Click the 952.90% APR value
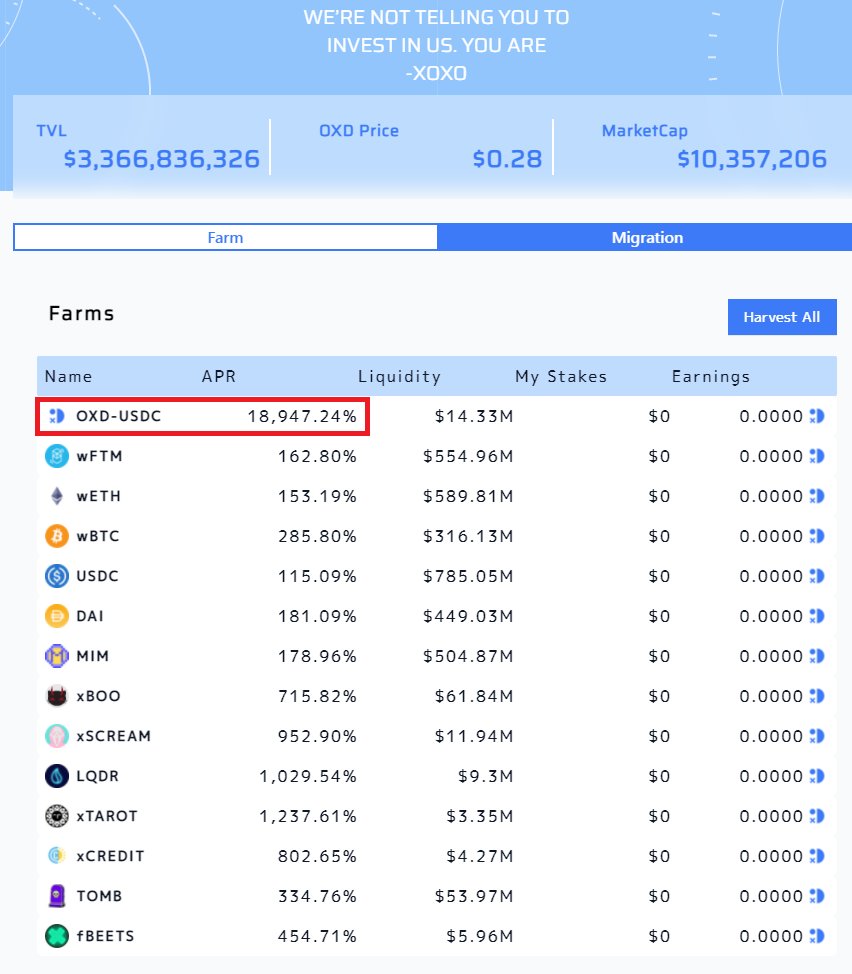Screen dimensions: 852x974 tap(317, 735)
